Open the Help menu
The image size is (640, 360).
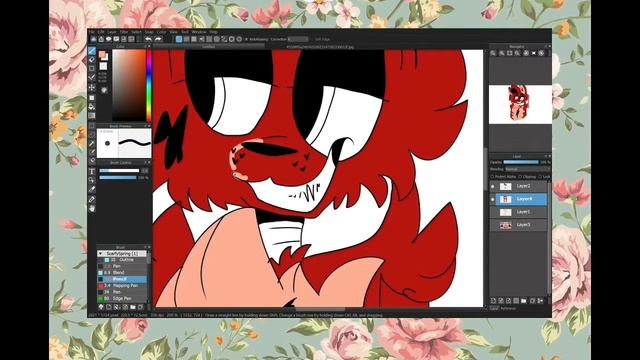pos(213,32)
